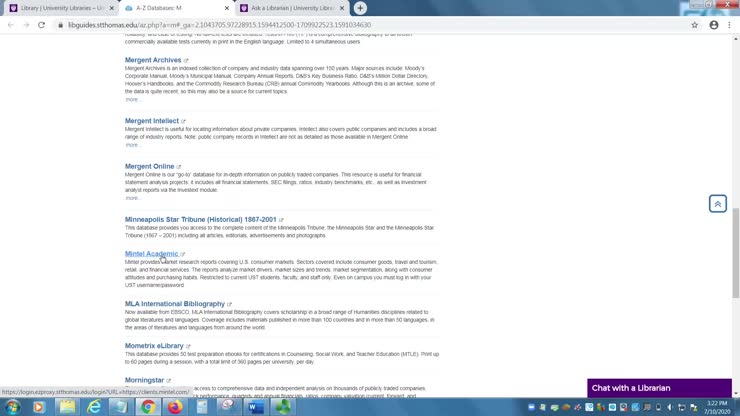The height and width of the screenshot is (416, 740).
Task: Expand 'more...' under Mergent Archives description
Action: (x=132, y=99)
